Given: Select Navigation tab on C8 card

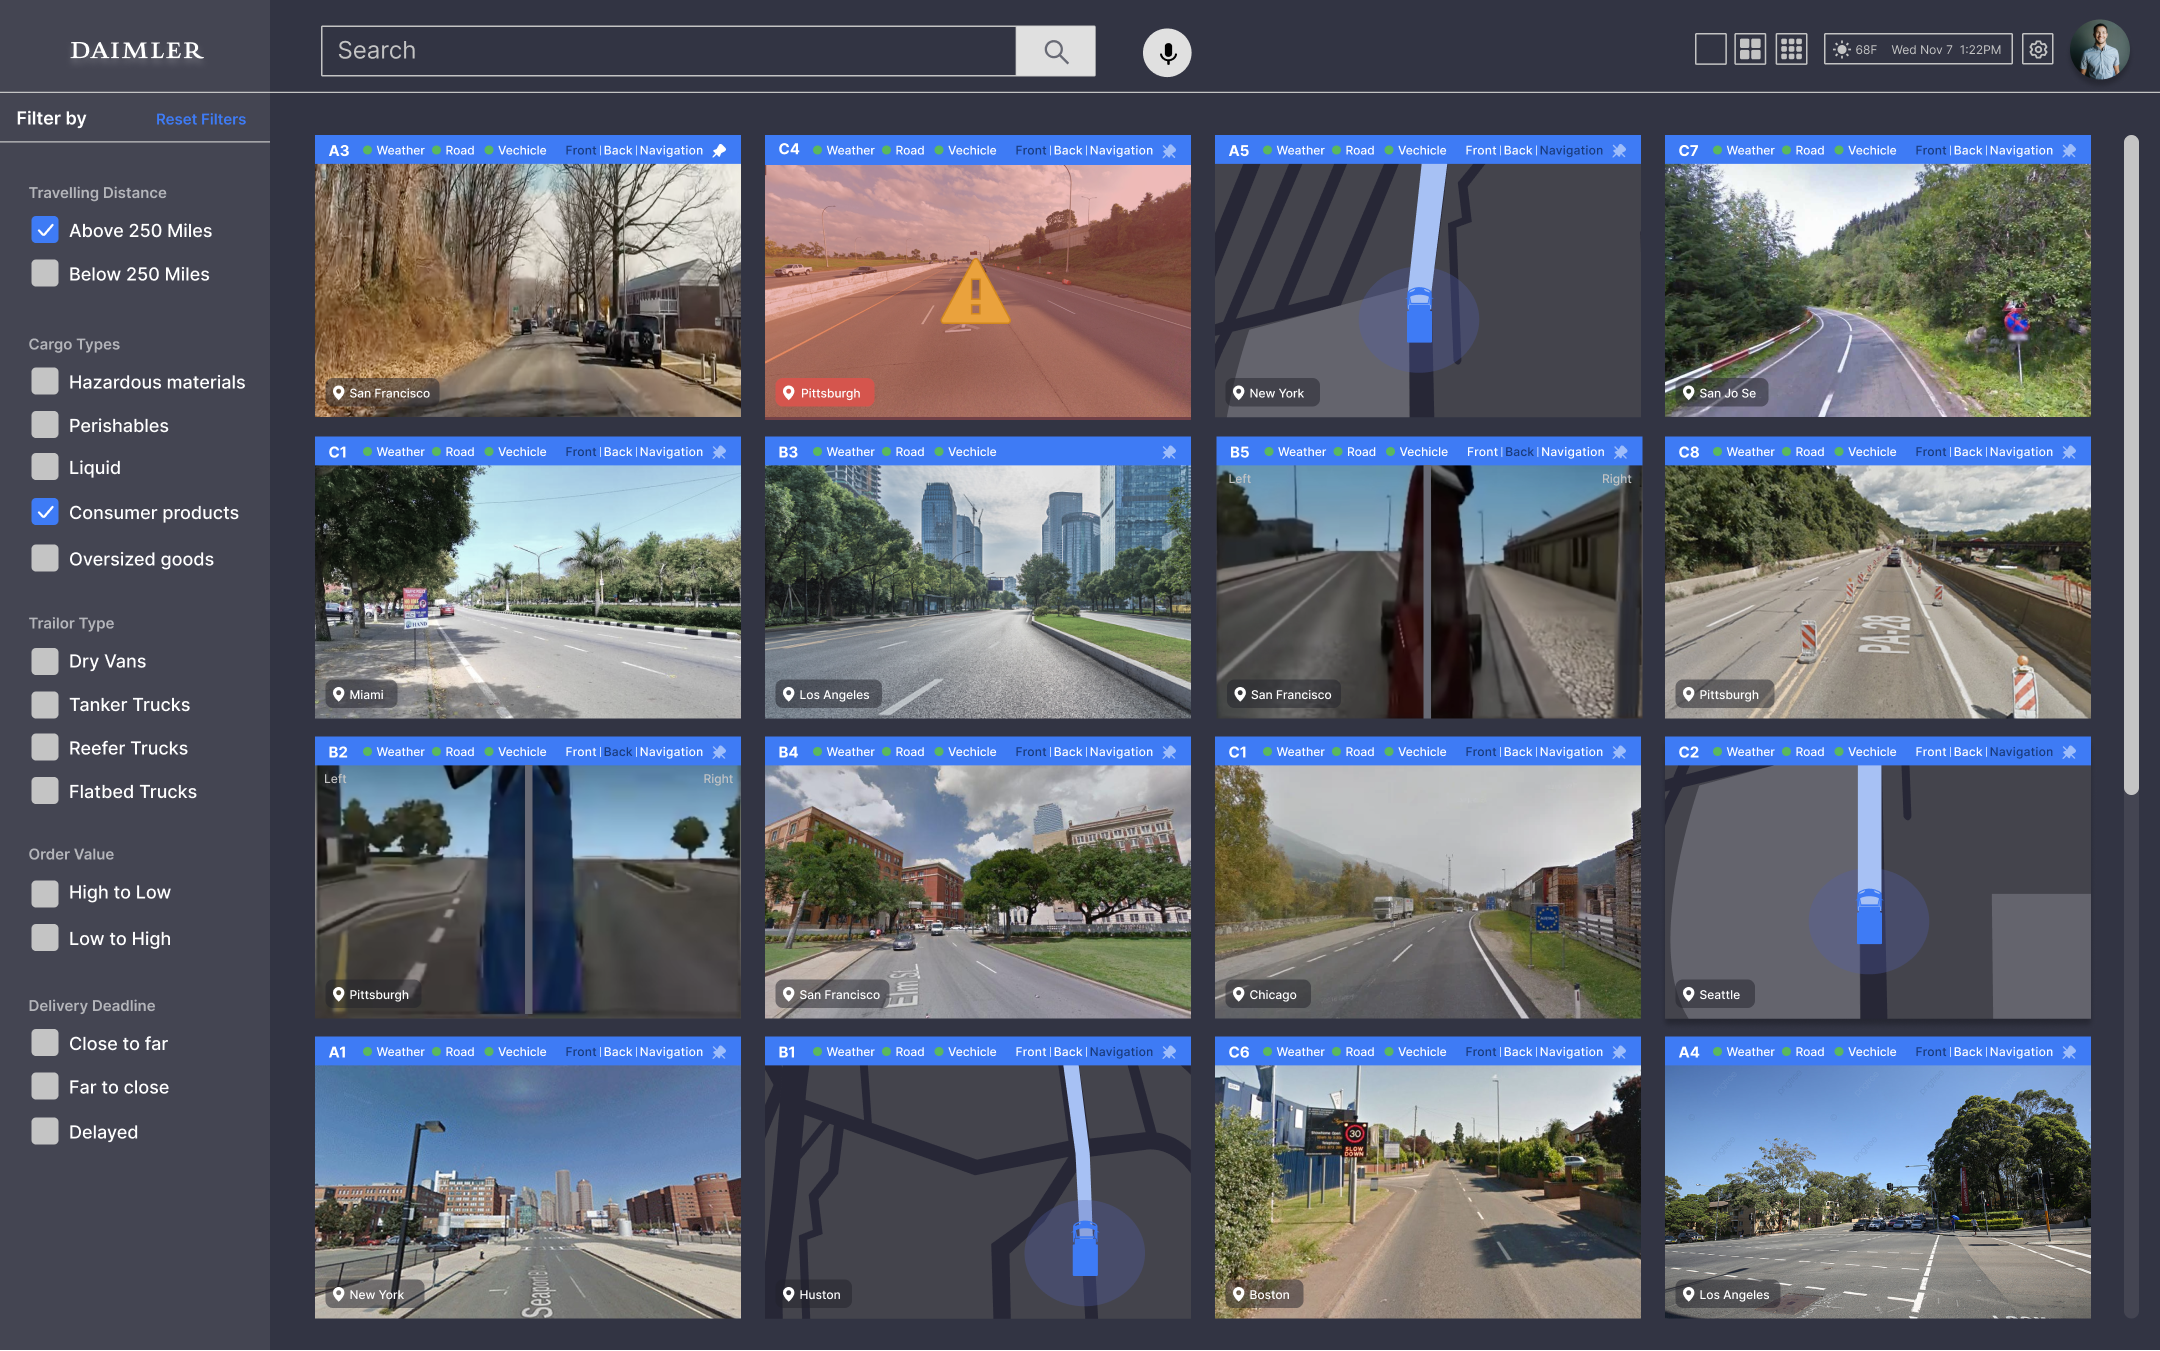Looking at the screenshot, I should click(x=2021, y=452).
